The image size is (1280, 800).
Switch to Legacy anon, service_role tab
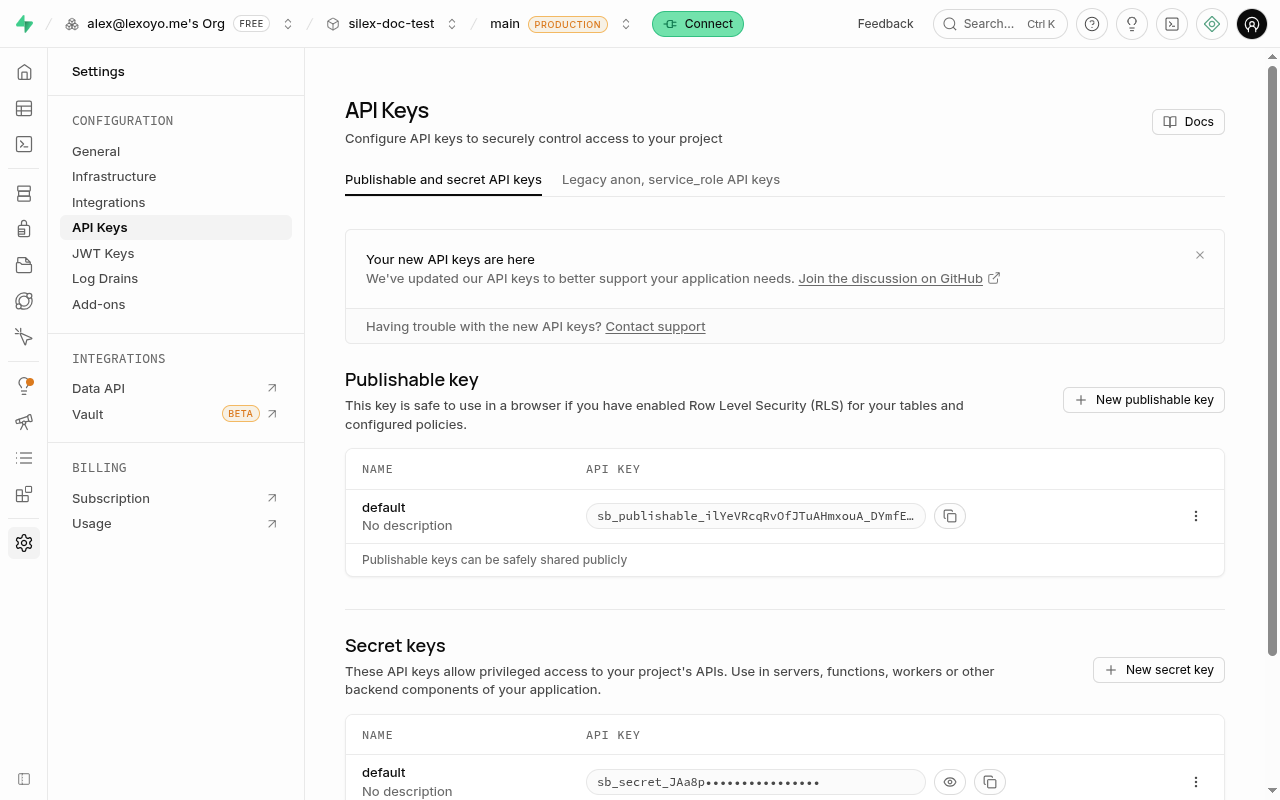point(671,180)
